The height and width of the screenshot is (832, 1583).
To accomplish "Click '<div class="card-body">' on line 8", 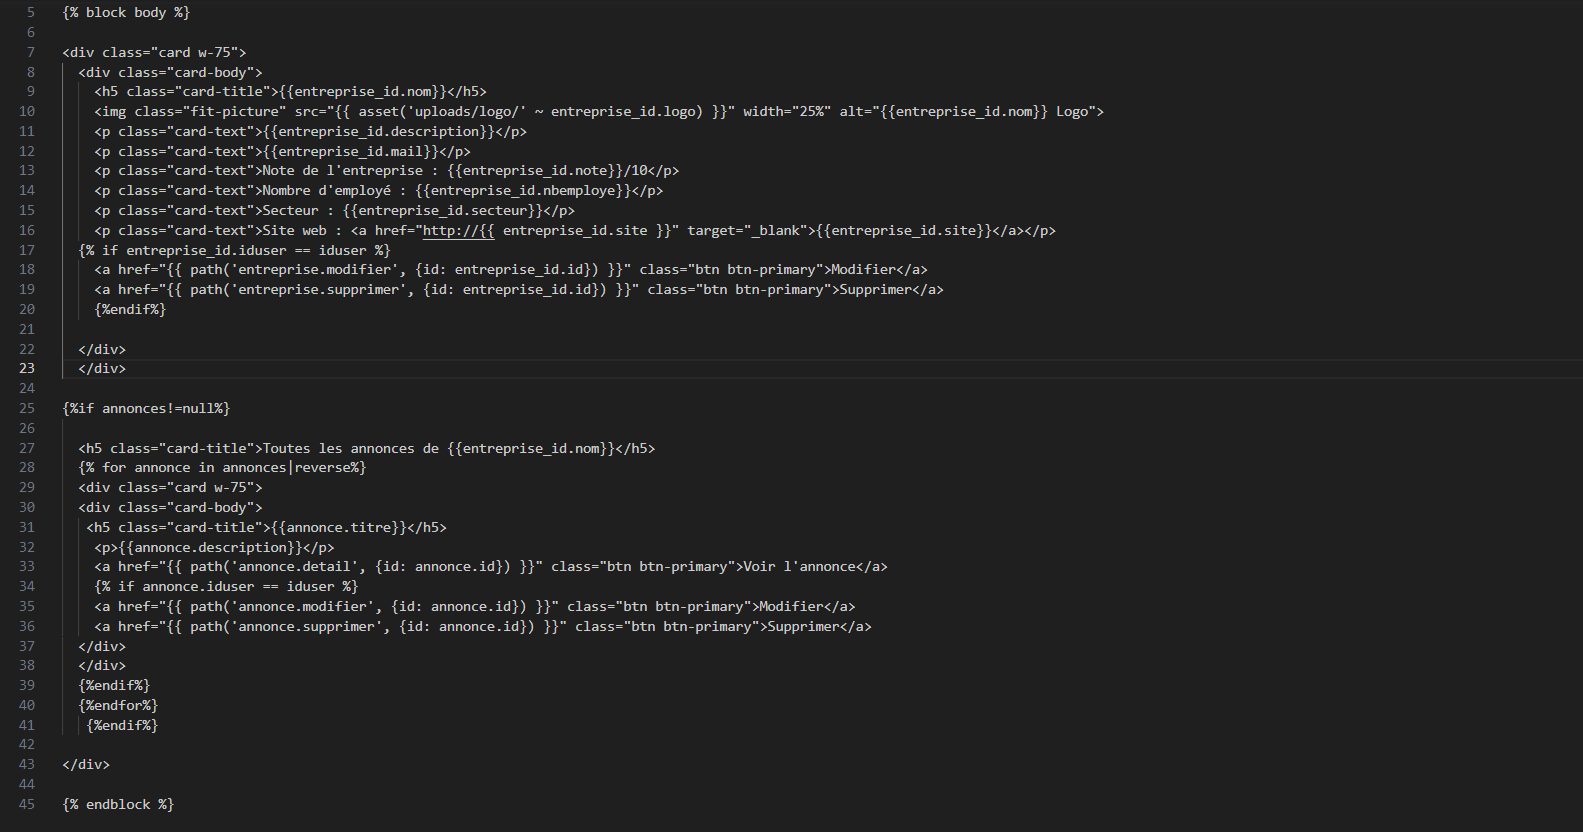I will [170, 72].
